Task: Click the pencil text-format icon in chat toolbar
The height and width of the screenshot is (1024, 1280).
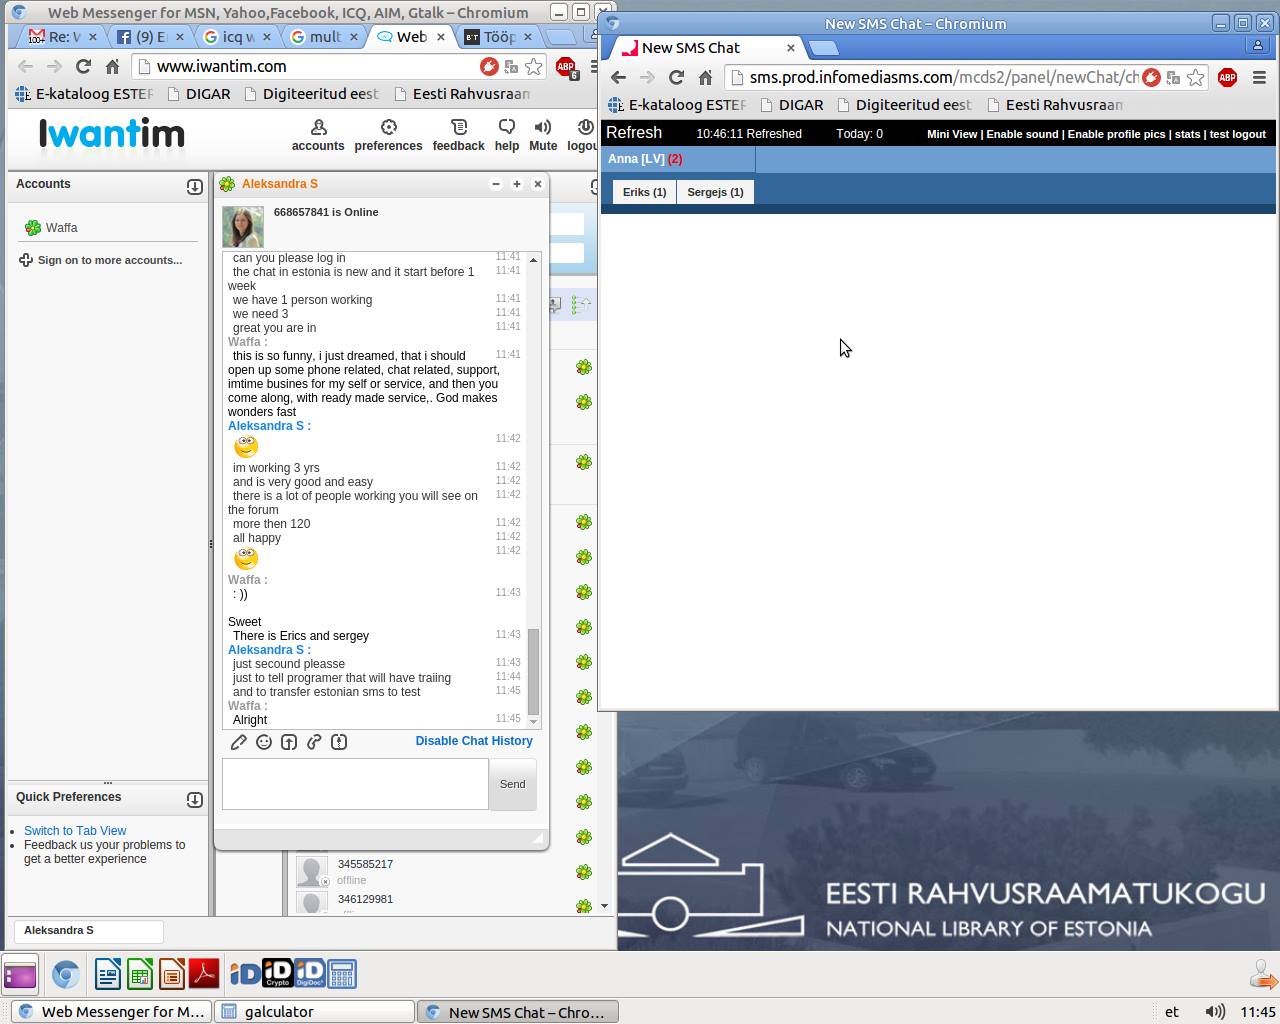Action: coord(238,742)
